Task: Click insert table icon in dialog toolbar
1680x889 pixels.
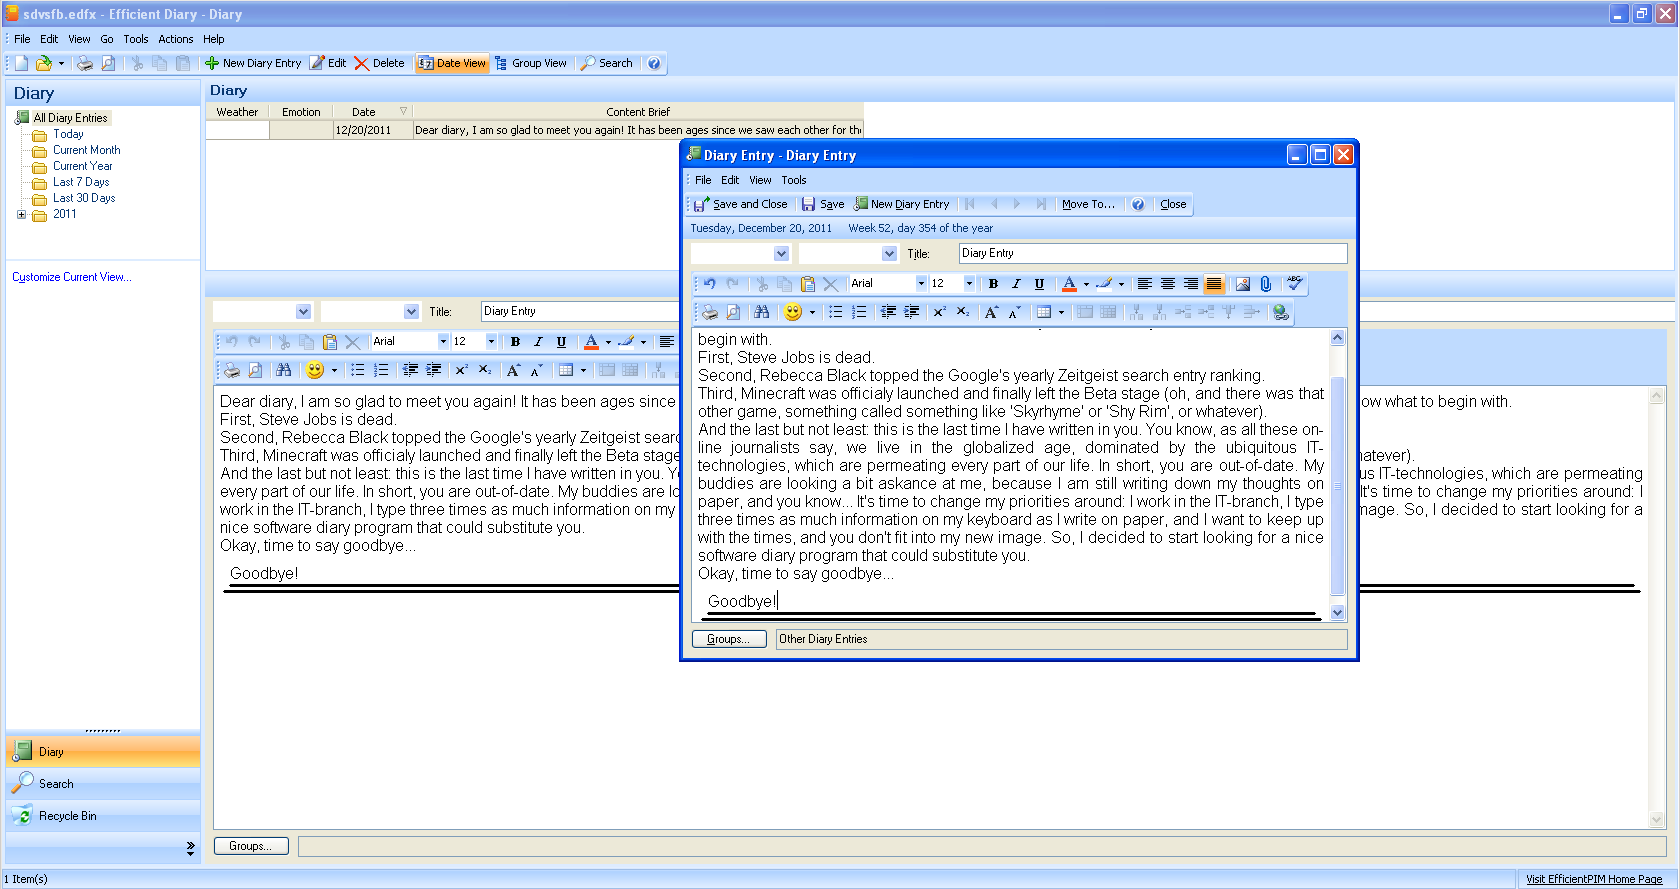Action: pyautogui.click(x=1044, y=312)
